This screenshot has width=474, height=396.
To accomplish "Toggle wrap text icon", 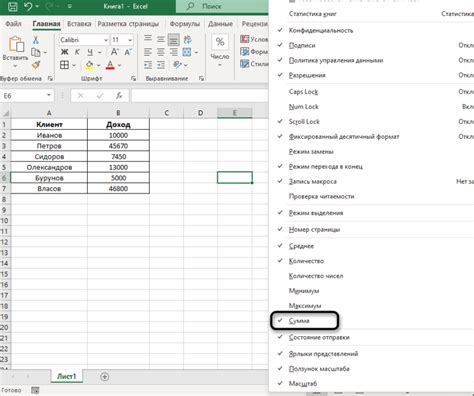I will (187, 40).
